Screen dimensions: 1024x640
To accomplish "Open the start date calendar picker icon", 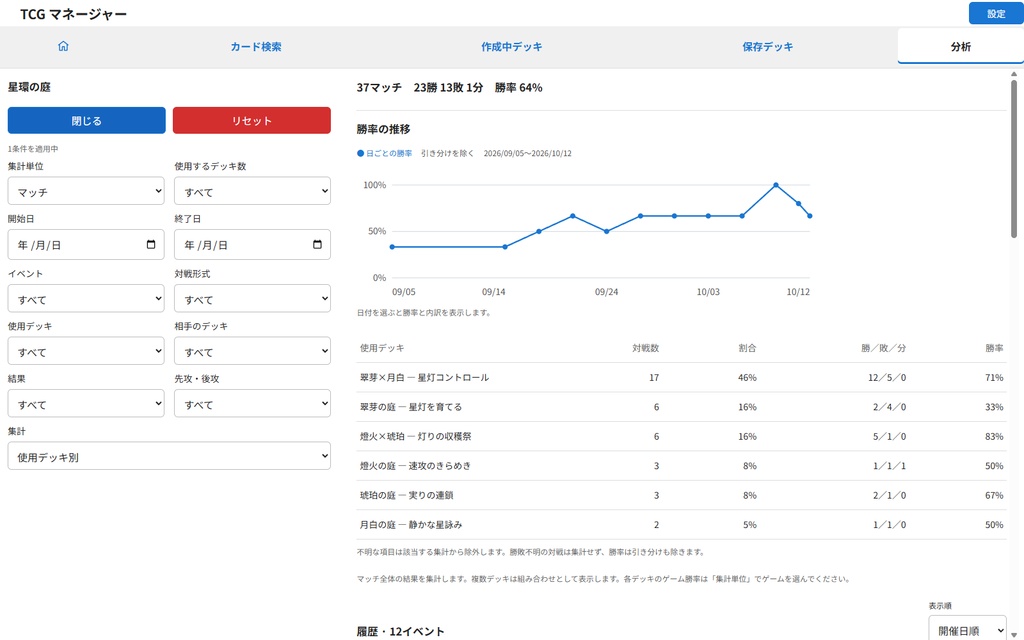I will click(x=151, y=245).
